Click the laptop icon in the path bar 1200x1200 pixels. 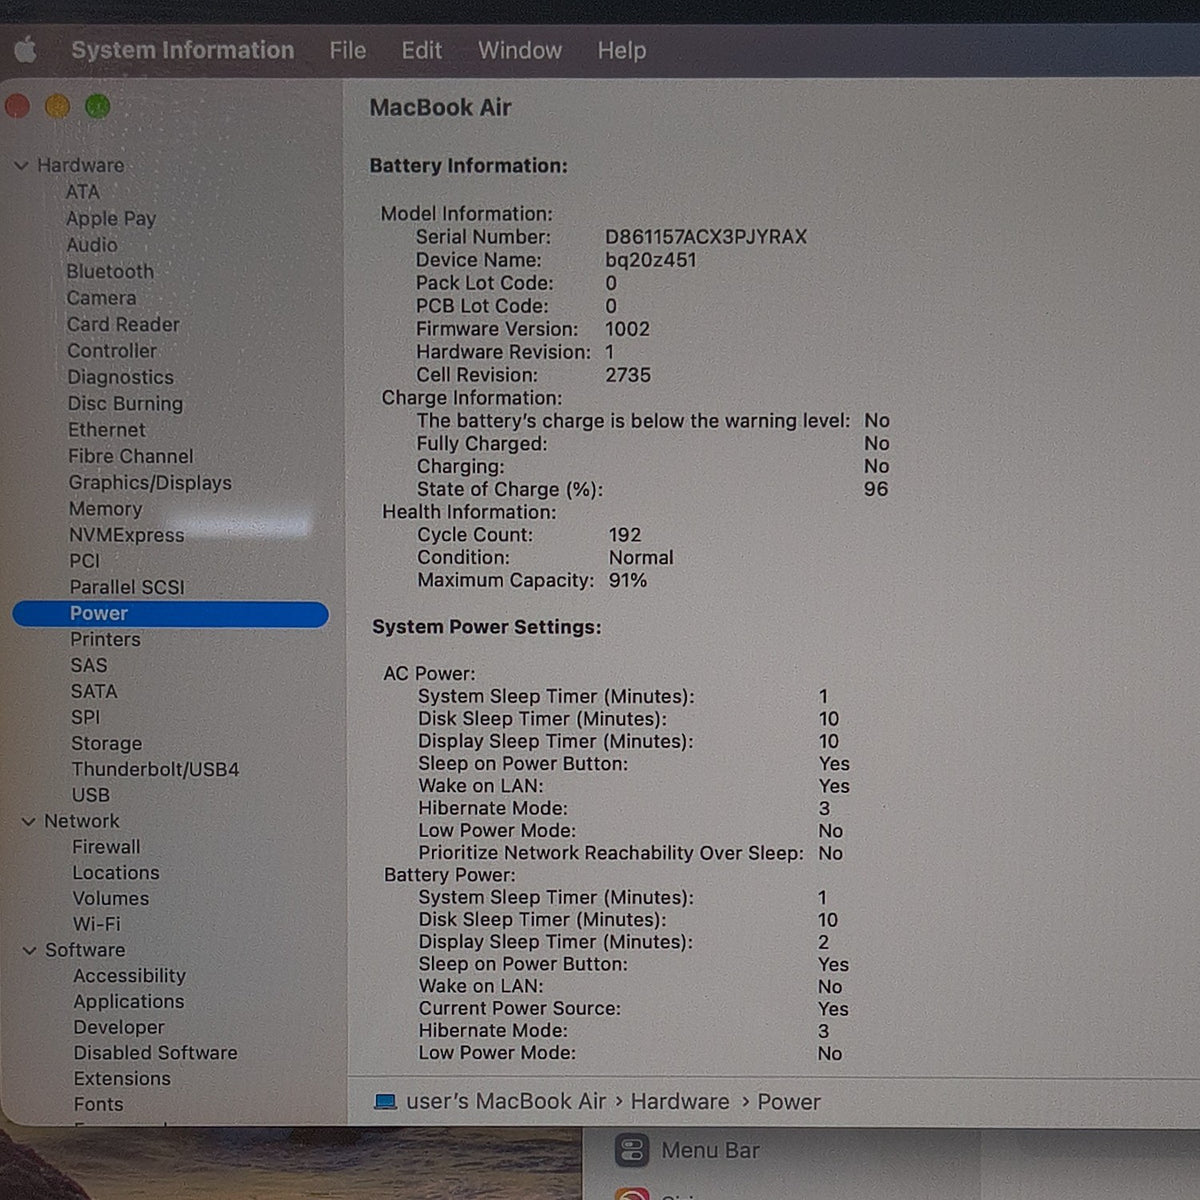point(385,1102)
